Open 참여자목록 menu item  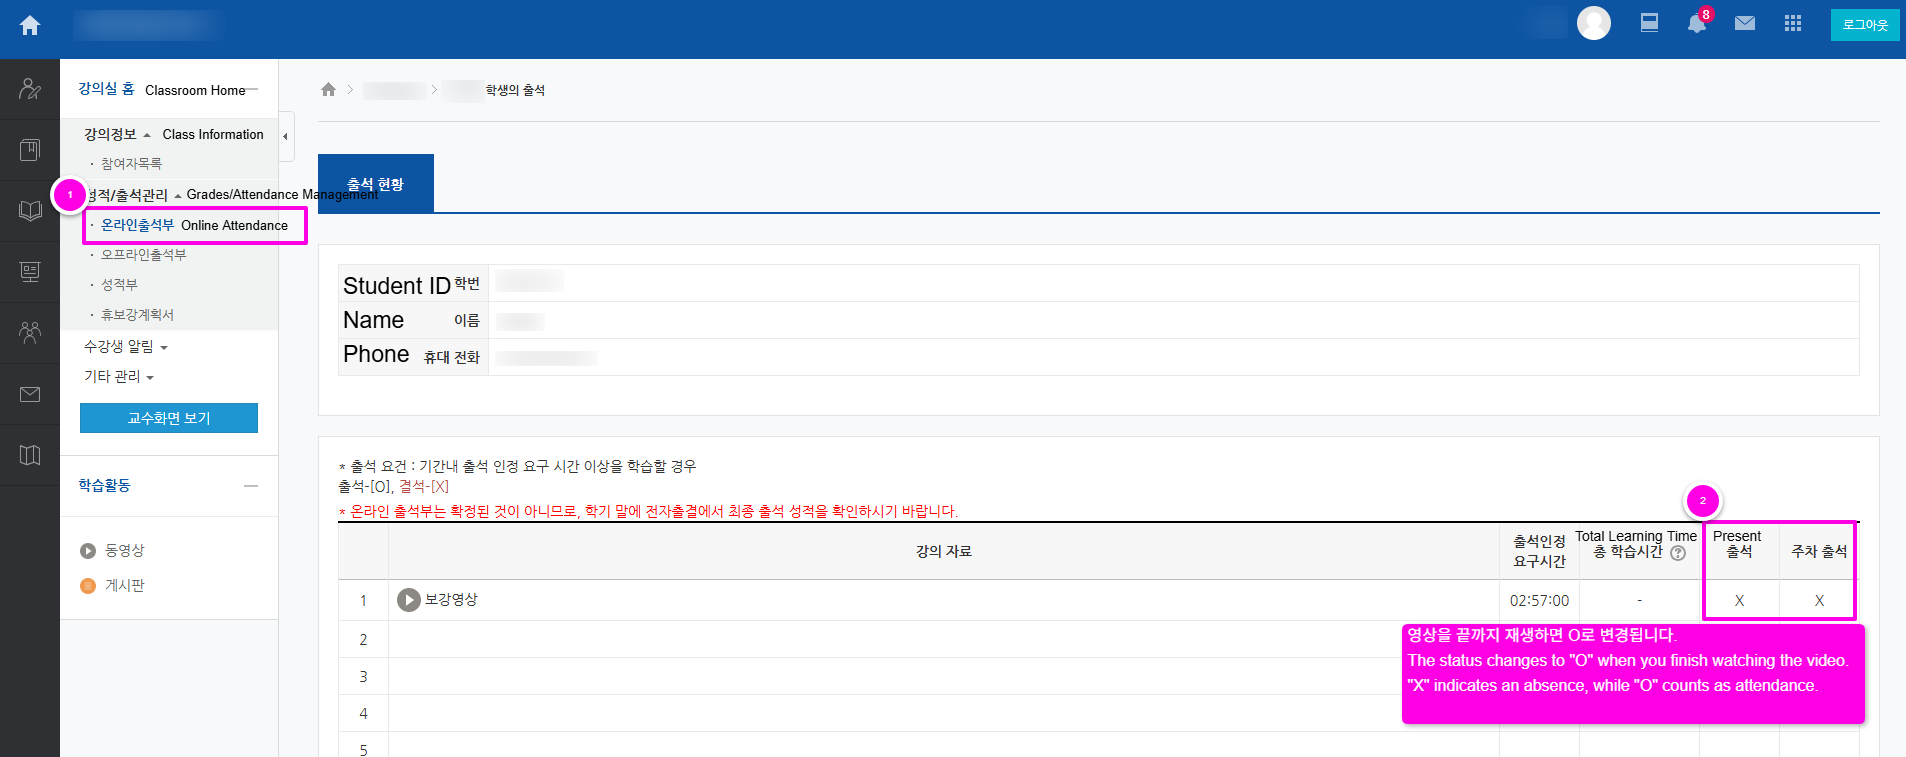point(131,163)
